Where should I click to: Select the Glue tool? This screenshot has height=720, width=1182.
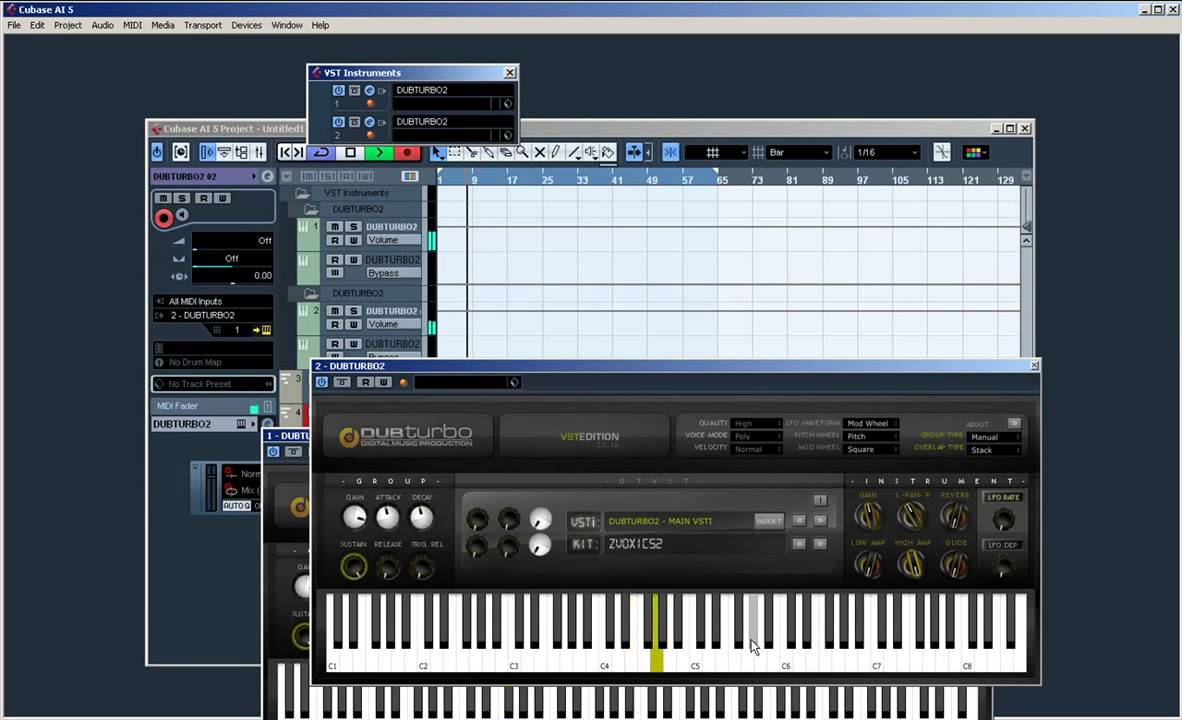[x=489, y=152]
